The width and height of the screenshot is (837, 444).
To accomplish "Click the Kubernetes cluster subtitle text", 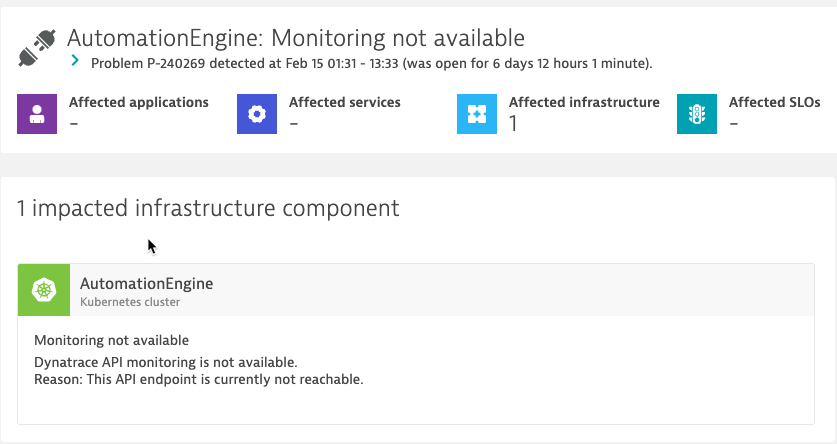I will tap(130, 302).
